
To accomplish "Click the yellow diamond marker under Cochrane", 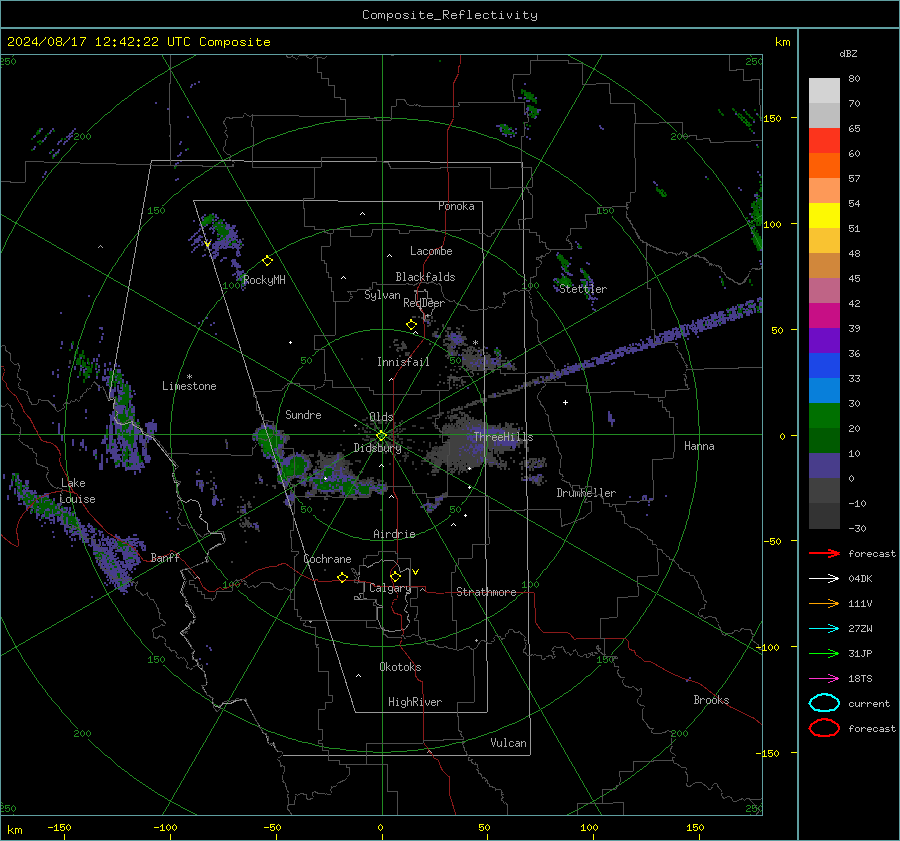I will (343, 578).
